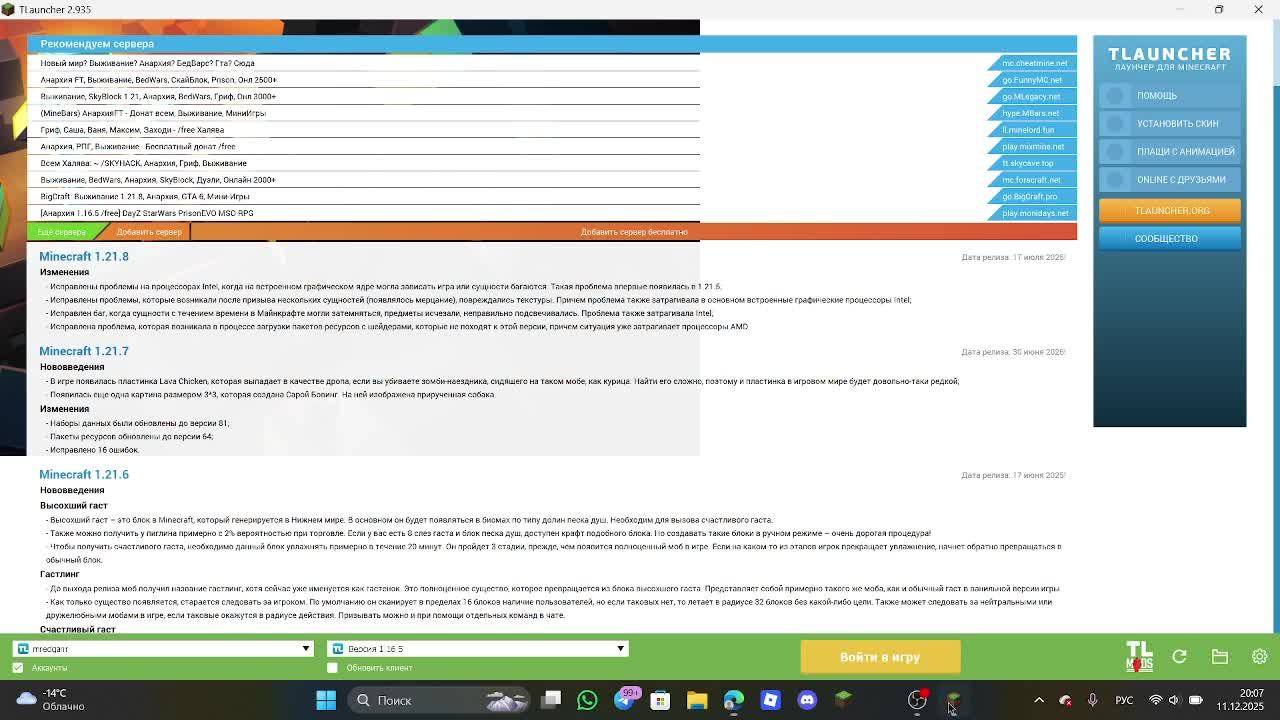Click the Help (Помощь) sidebar icon
The width and height of the screenshot is (1280, 720).
pyautogui.click(x=1115, y=96)
